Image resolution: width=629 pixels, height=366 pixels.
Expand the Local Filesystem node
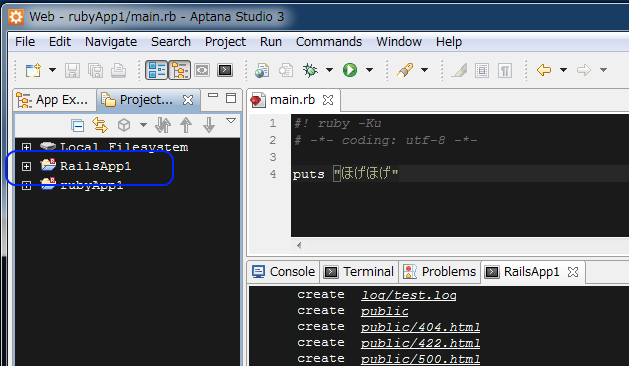point(26,147)
